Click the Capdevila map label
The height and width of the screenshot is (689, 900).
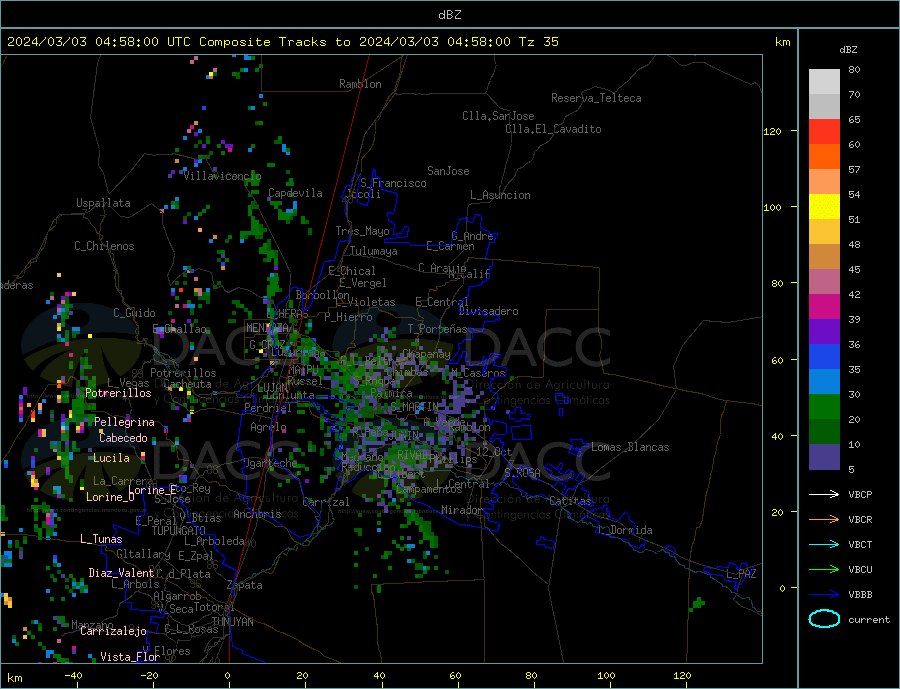pyautogui.click(x=295, y=193)
